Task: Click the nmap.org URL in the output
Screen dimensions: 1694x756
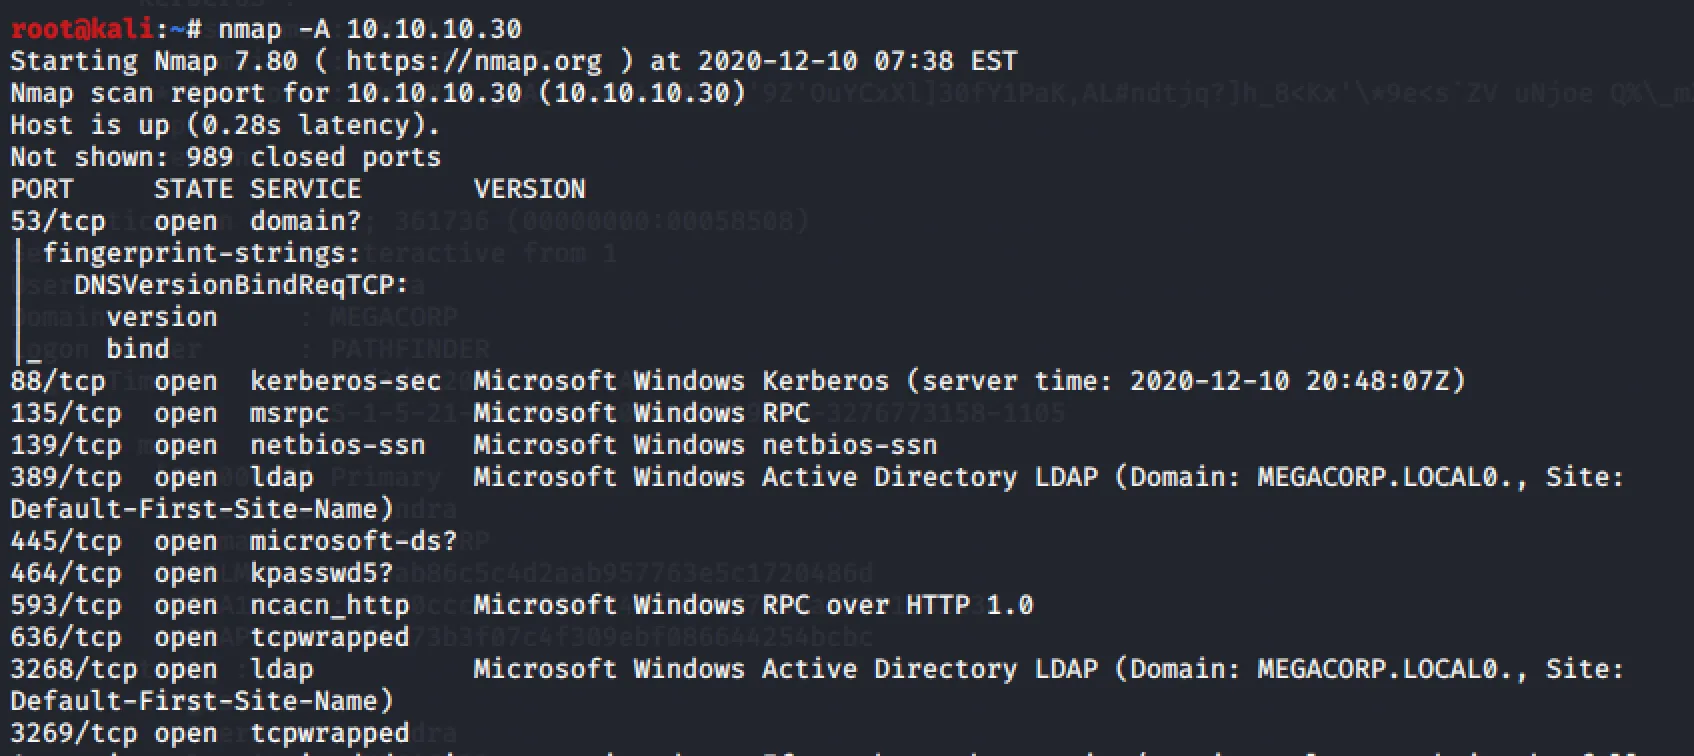Action: [x=474, y=61]
